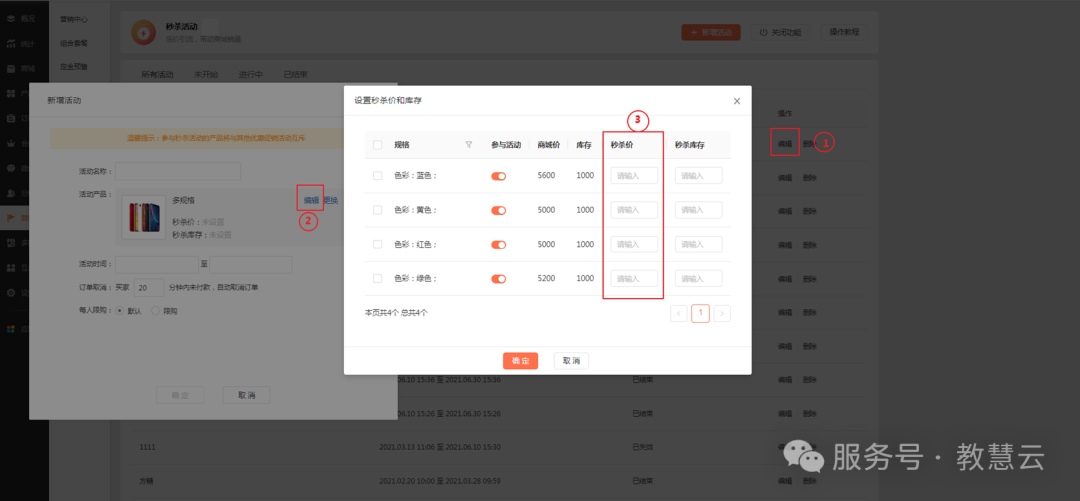Screen dimensions: 1080x501
Task: Disable 参与活动 switch for 黄色 row
Action: pos(498,210)
